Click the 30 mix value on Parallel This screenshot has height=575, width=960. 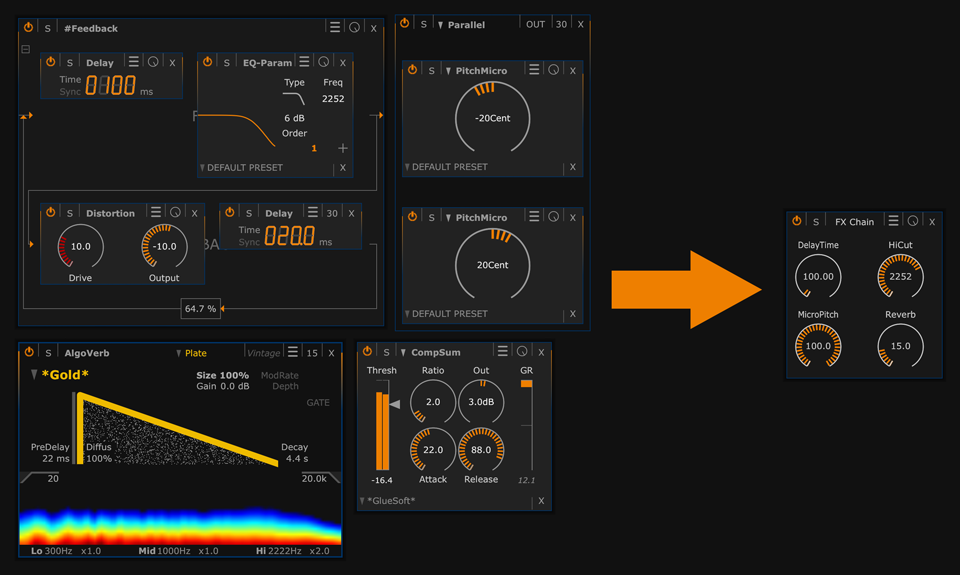pyautogui.click(x=561, y=24)
